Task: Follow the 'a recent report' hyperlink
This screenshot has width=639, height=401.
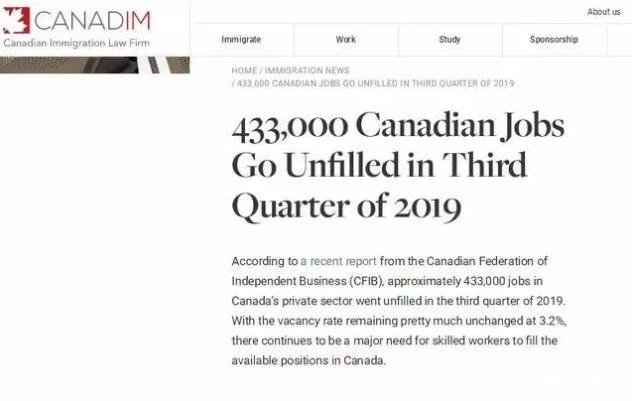Action: tap(339, 261)
